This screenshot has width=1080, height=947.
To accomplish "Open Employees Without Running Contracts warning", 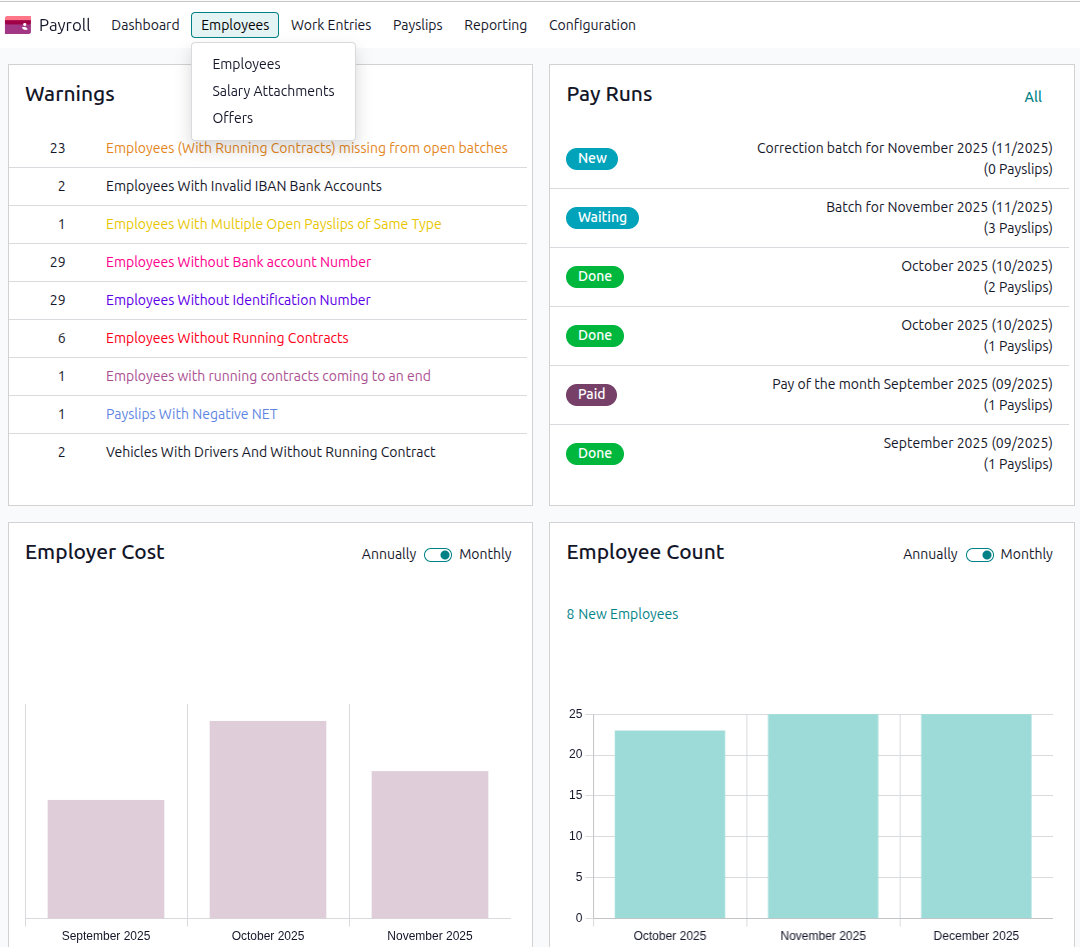I will [x=227, y=338].
